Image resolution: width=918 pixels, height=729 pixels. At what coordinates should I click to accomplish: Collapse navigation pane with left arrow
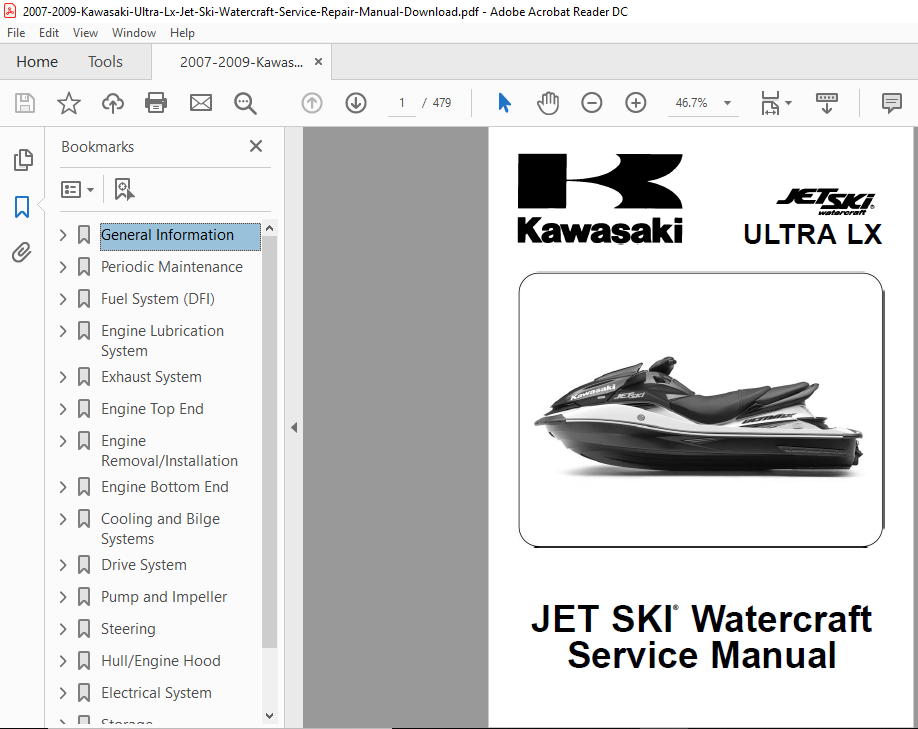294,427
